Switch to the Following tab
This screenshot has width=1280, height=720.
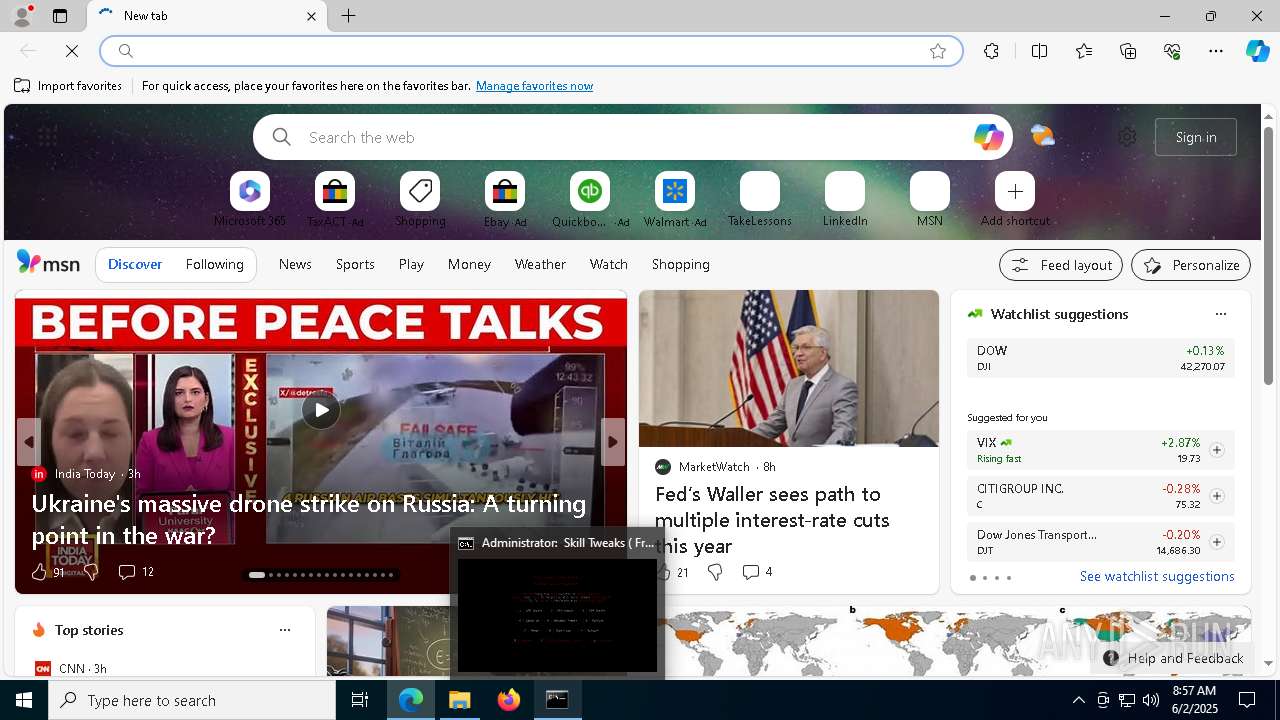pyautogui.click(x=214, y=264)
